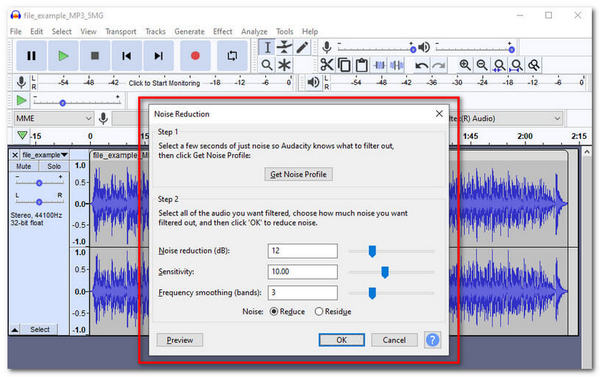Open the Generate menu

189,31
